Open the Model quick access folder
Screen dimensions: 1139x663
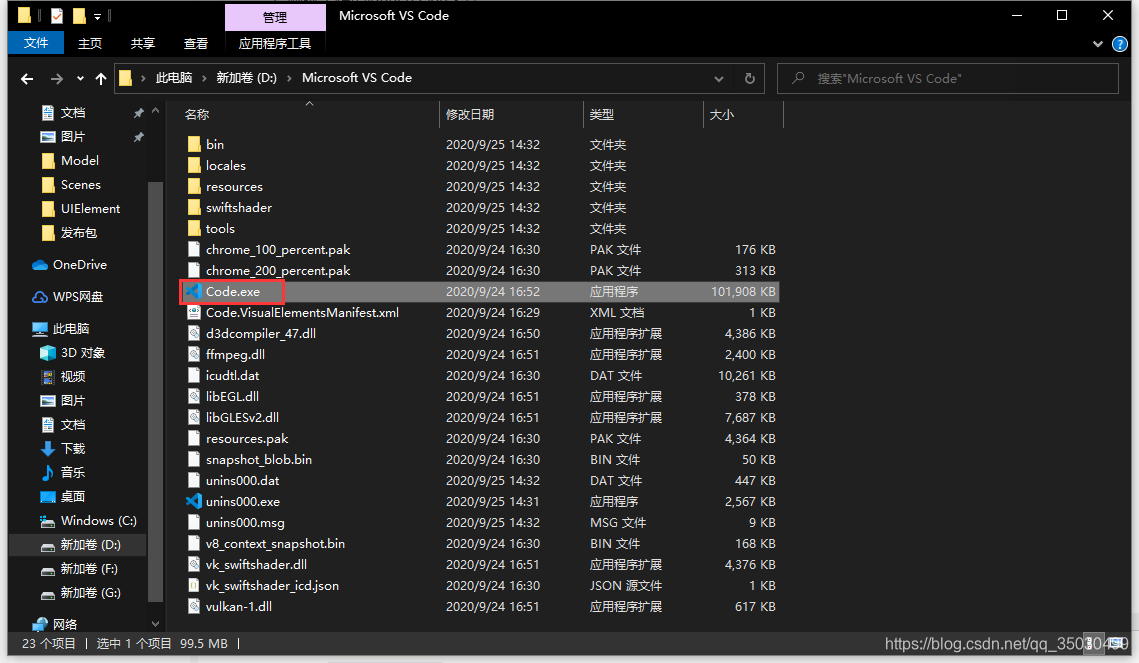tap(70, 160)
